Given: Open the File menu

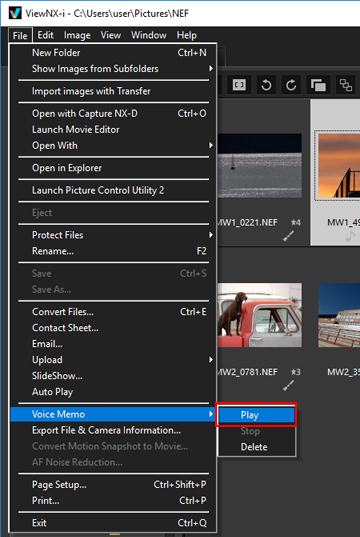Looking at the screenshot, I should pos(20,35).
